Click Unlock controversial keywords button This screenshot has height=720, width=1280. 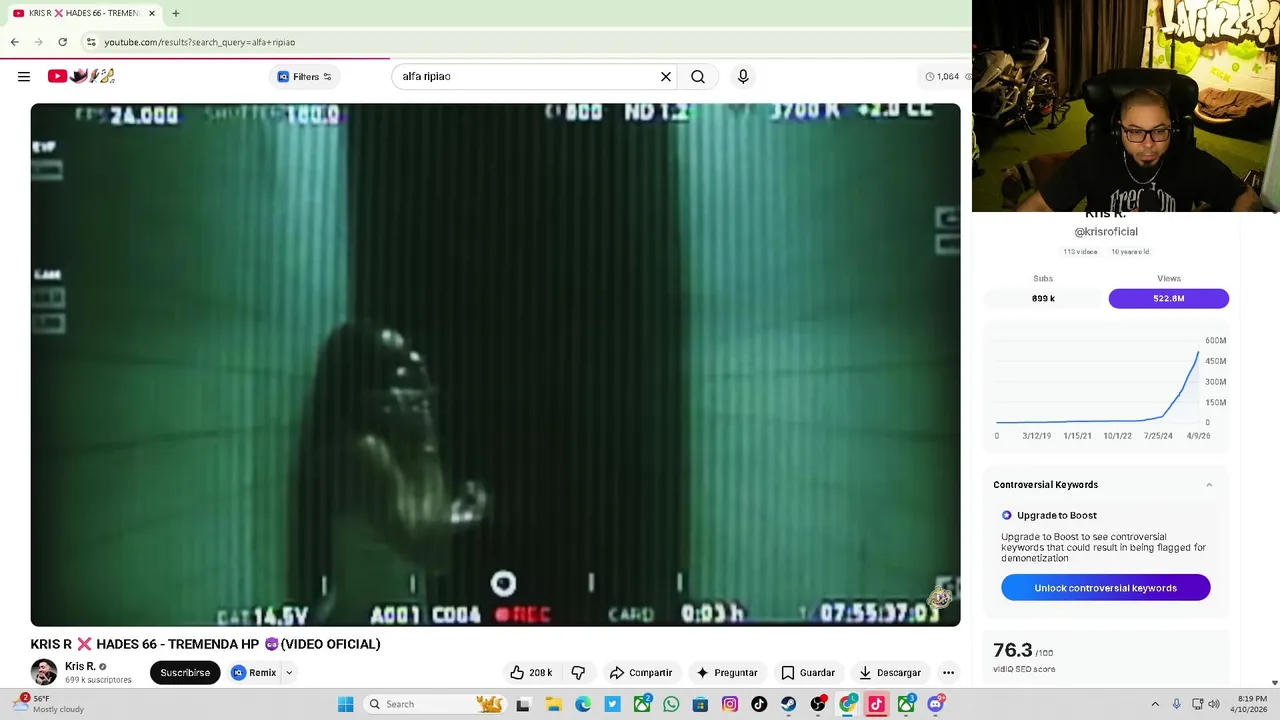click(1106, 588)
